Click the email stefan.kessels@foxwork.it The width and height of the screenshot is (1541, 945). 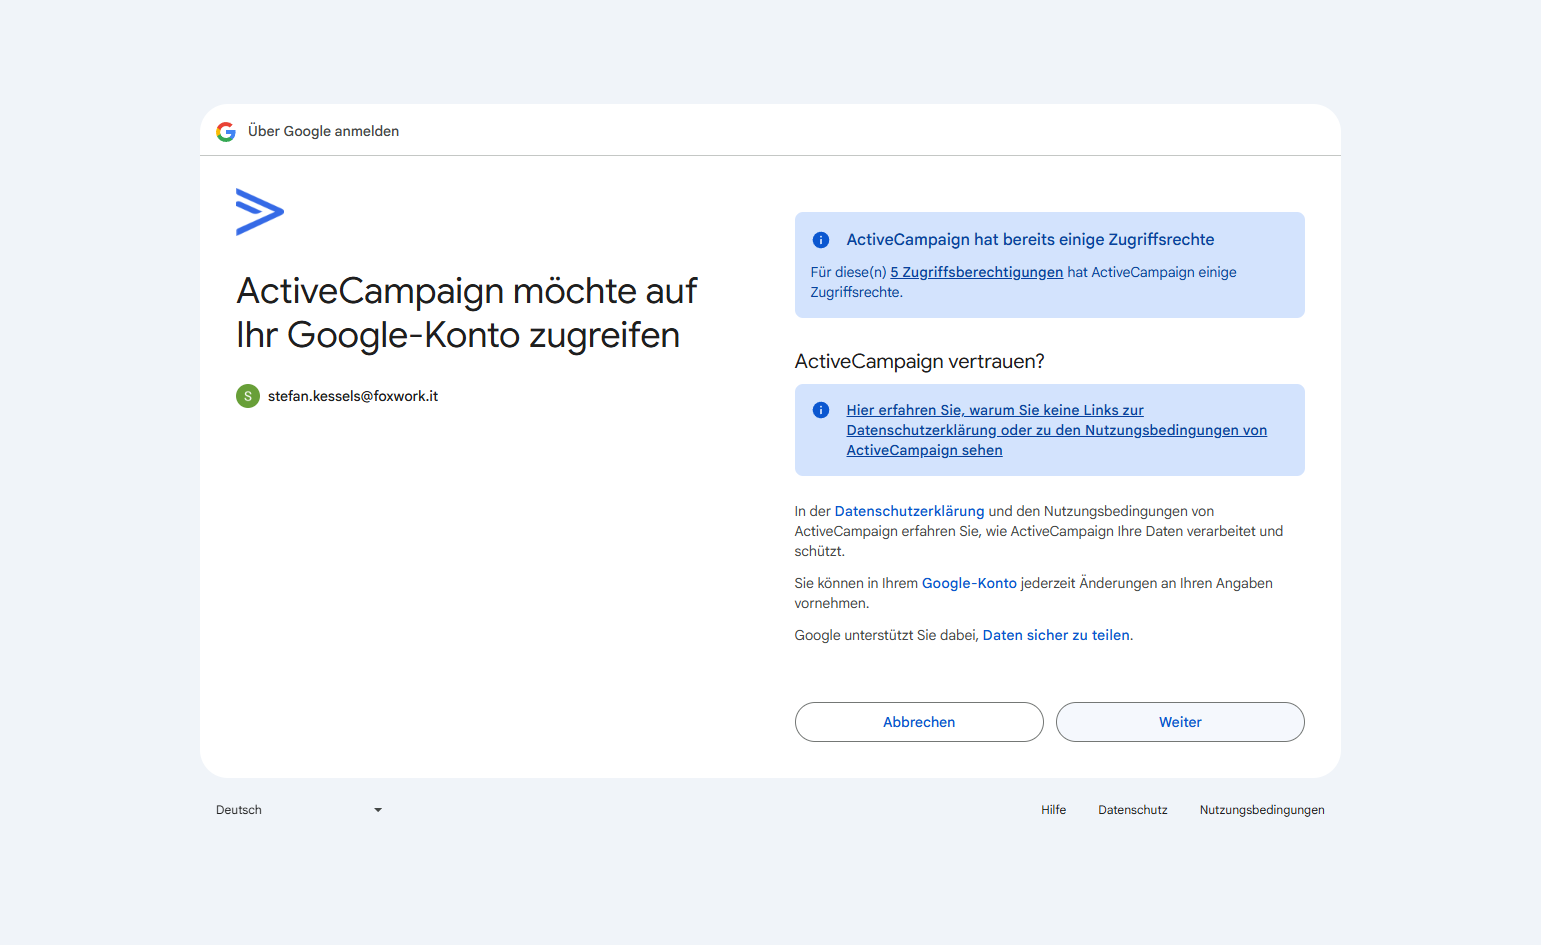353,396
